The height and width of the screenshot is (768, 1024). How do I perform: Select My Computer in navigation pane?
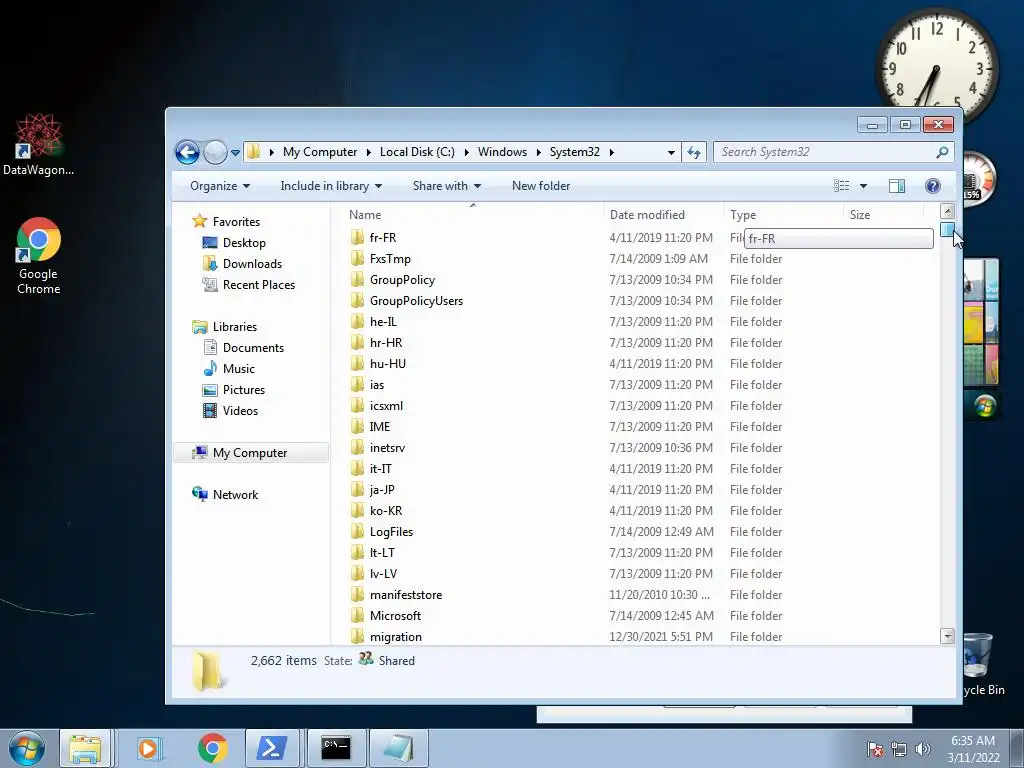click(251, 453)
